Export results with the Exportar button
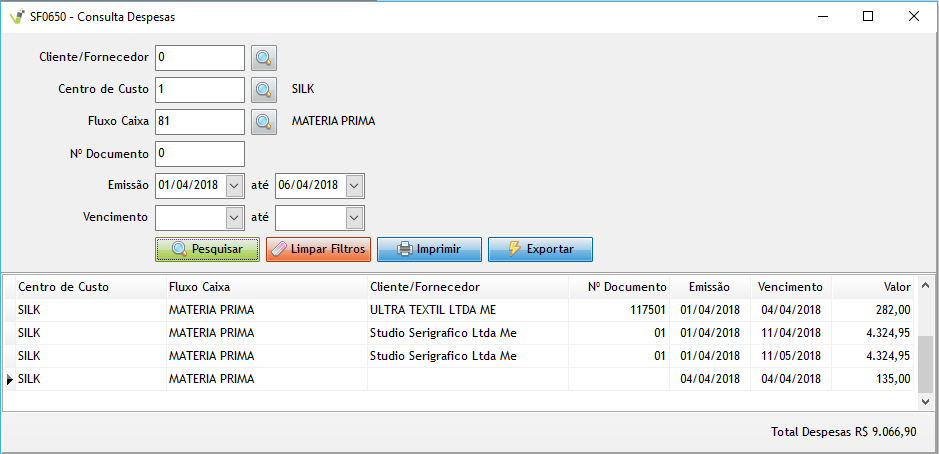Screen dimensions: 939x454 coord(540,249)
